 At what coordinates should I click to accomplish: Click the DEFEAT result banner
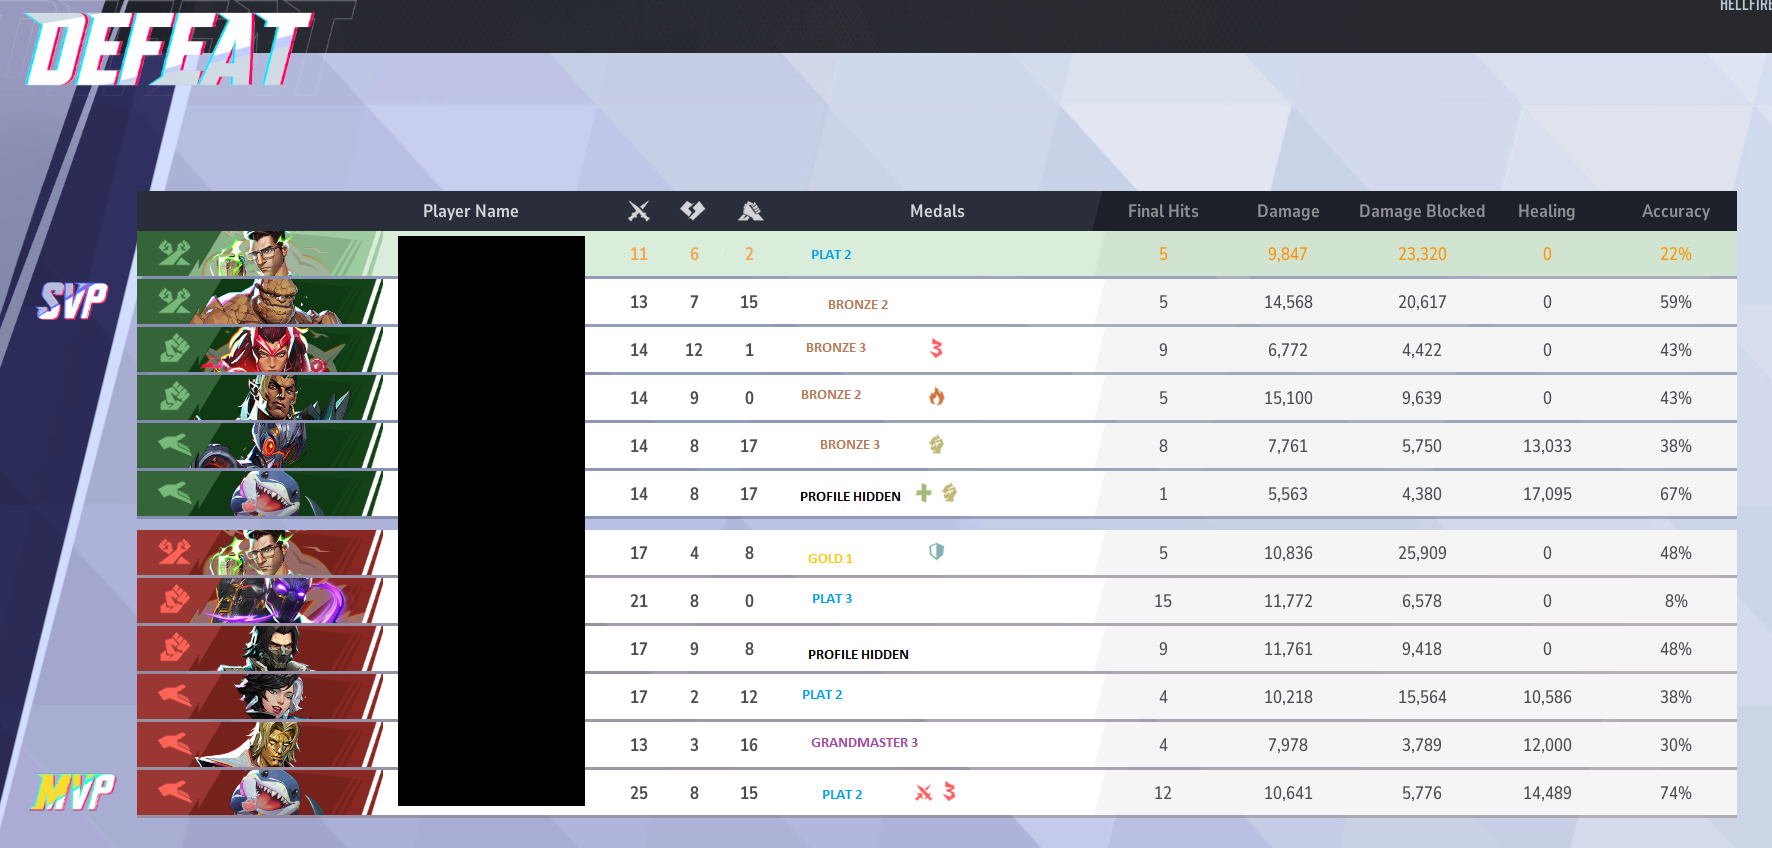[168, 49]
